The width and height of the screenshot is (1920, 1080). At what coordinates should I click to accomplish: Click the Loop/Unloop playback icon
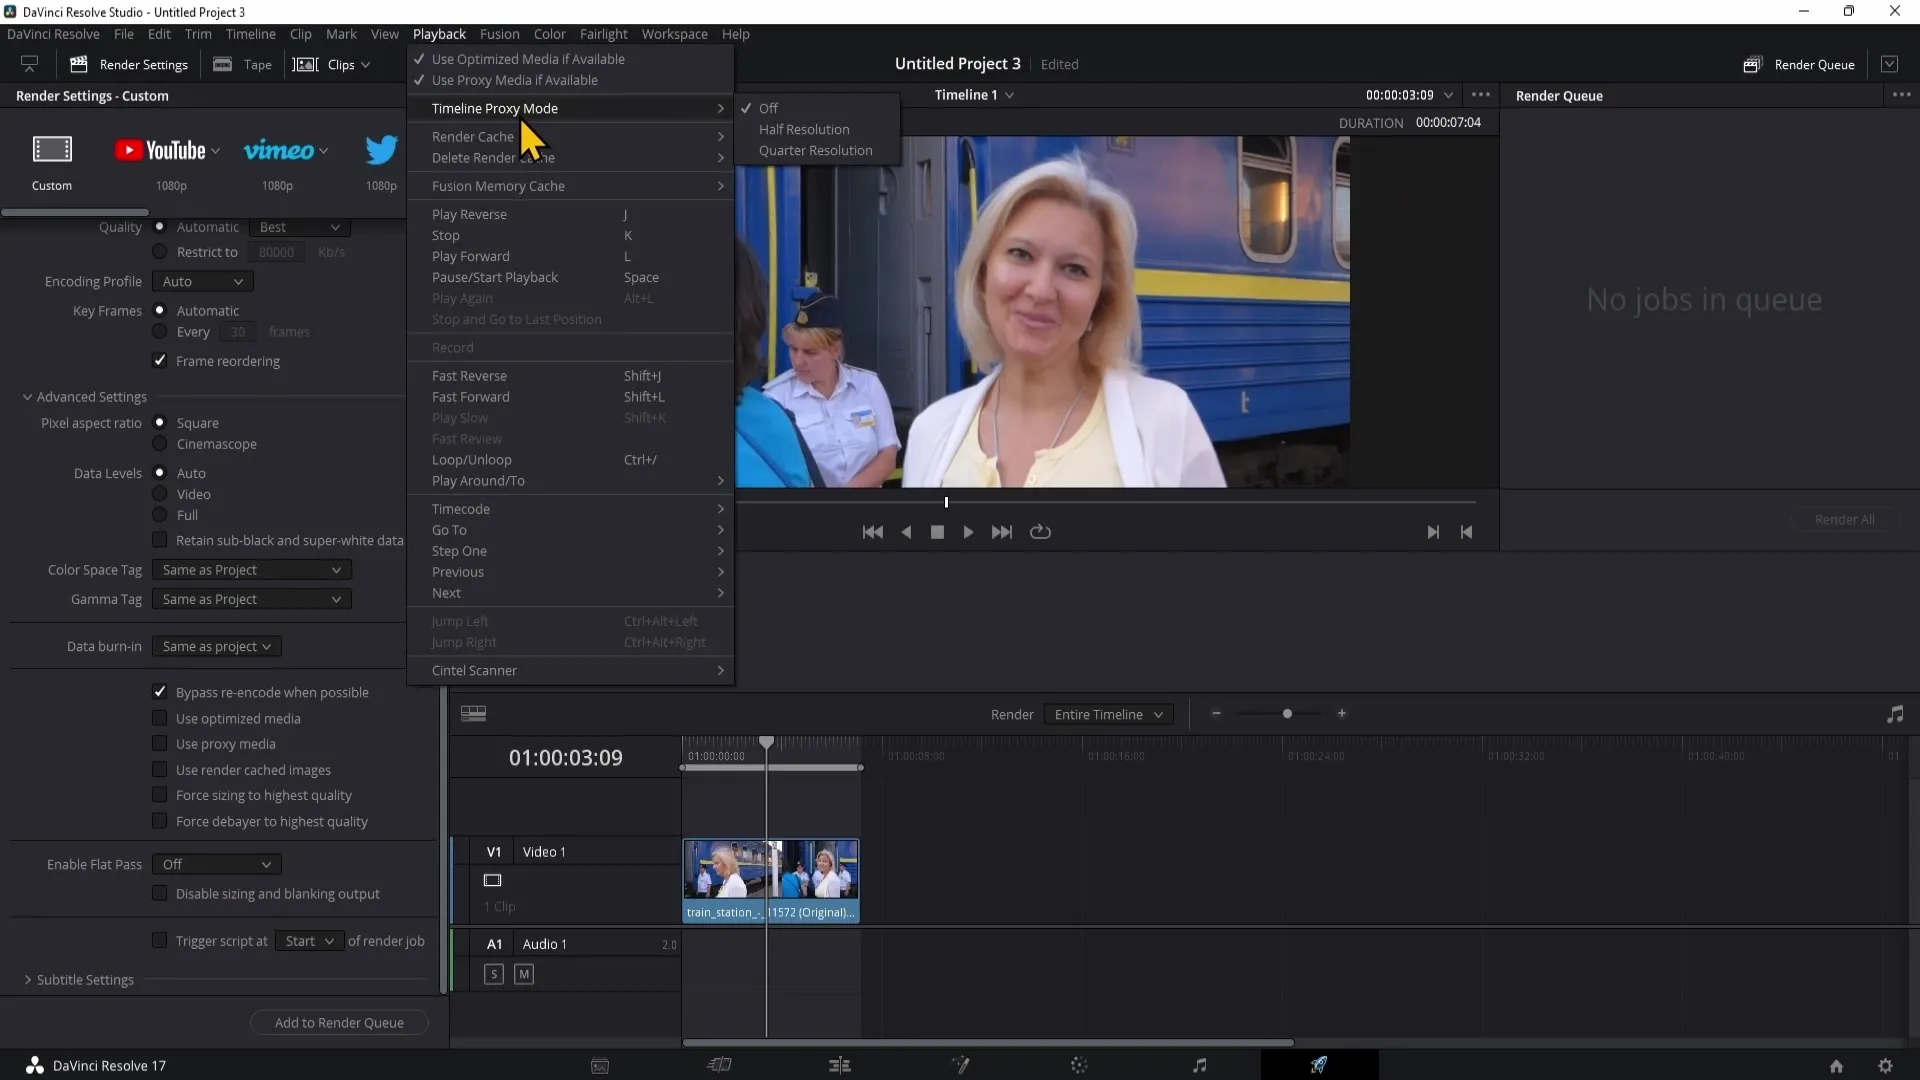coord(1040,531)
